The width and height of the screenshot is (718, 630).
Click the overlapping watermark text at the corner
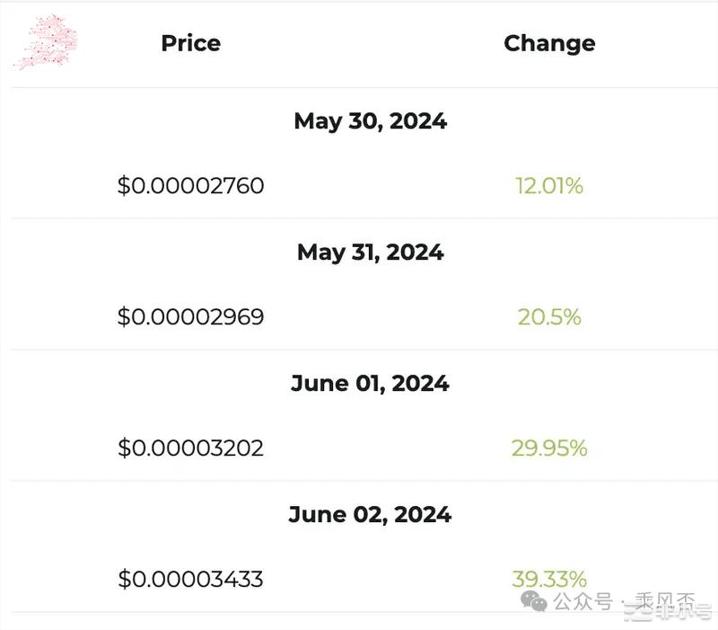click(x=669, y=607)
